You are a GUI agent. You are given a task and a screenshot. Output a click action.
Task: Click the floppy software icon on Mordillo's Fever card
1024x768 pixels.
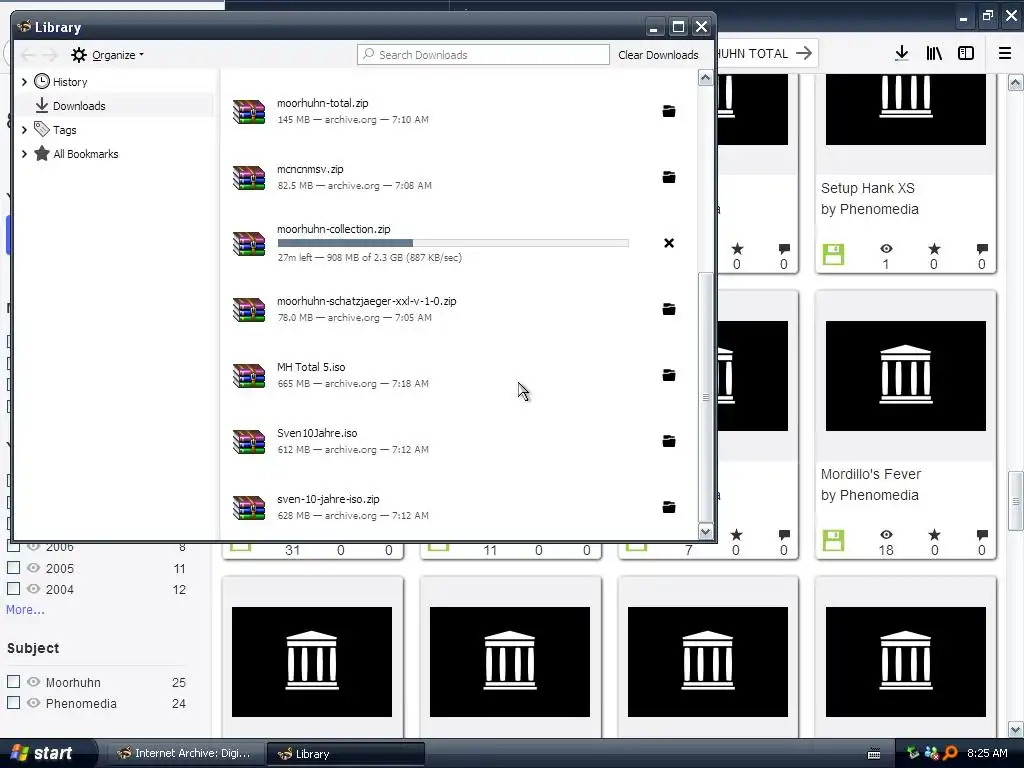pos(833,540)
